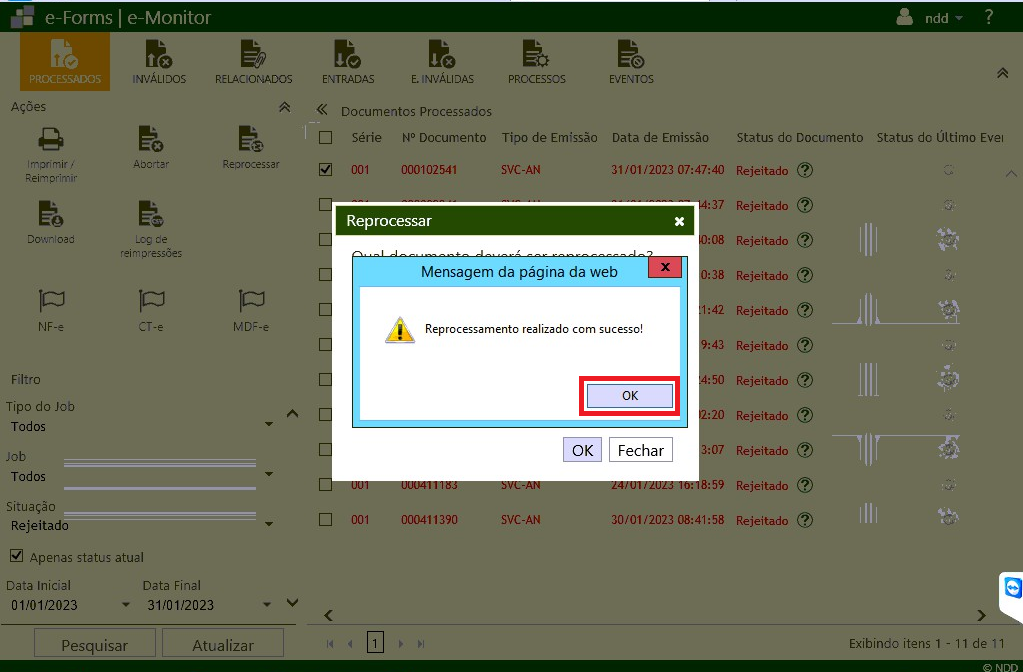Toggle Apenas status atual checkbox

(17, 557)
